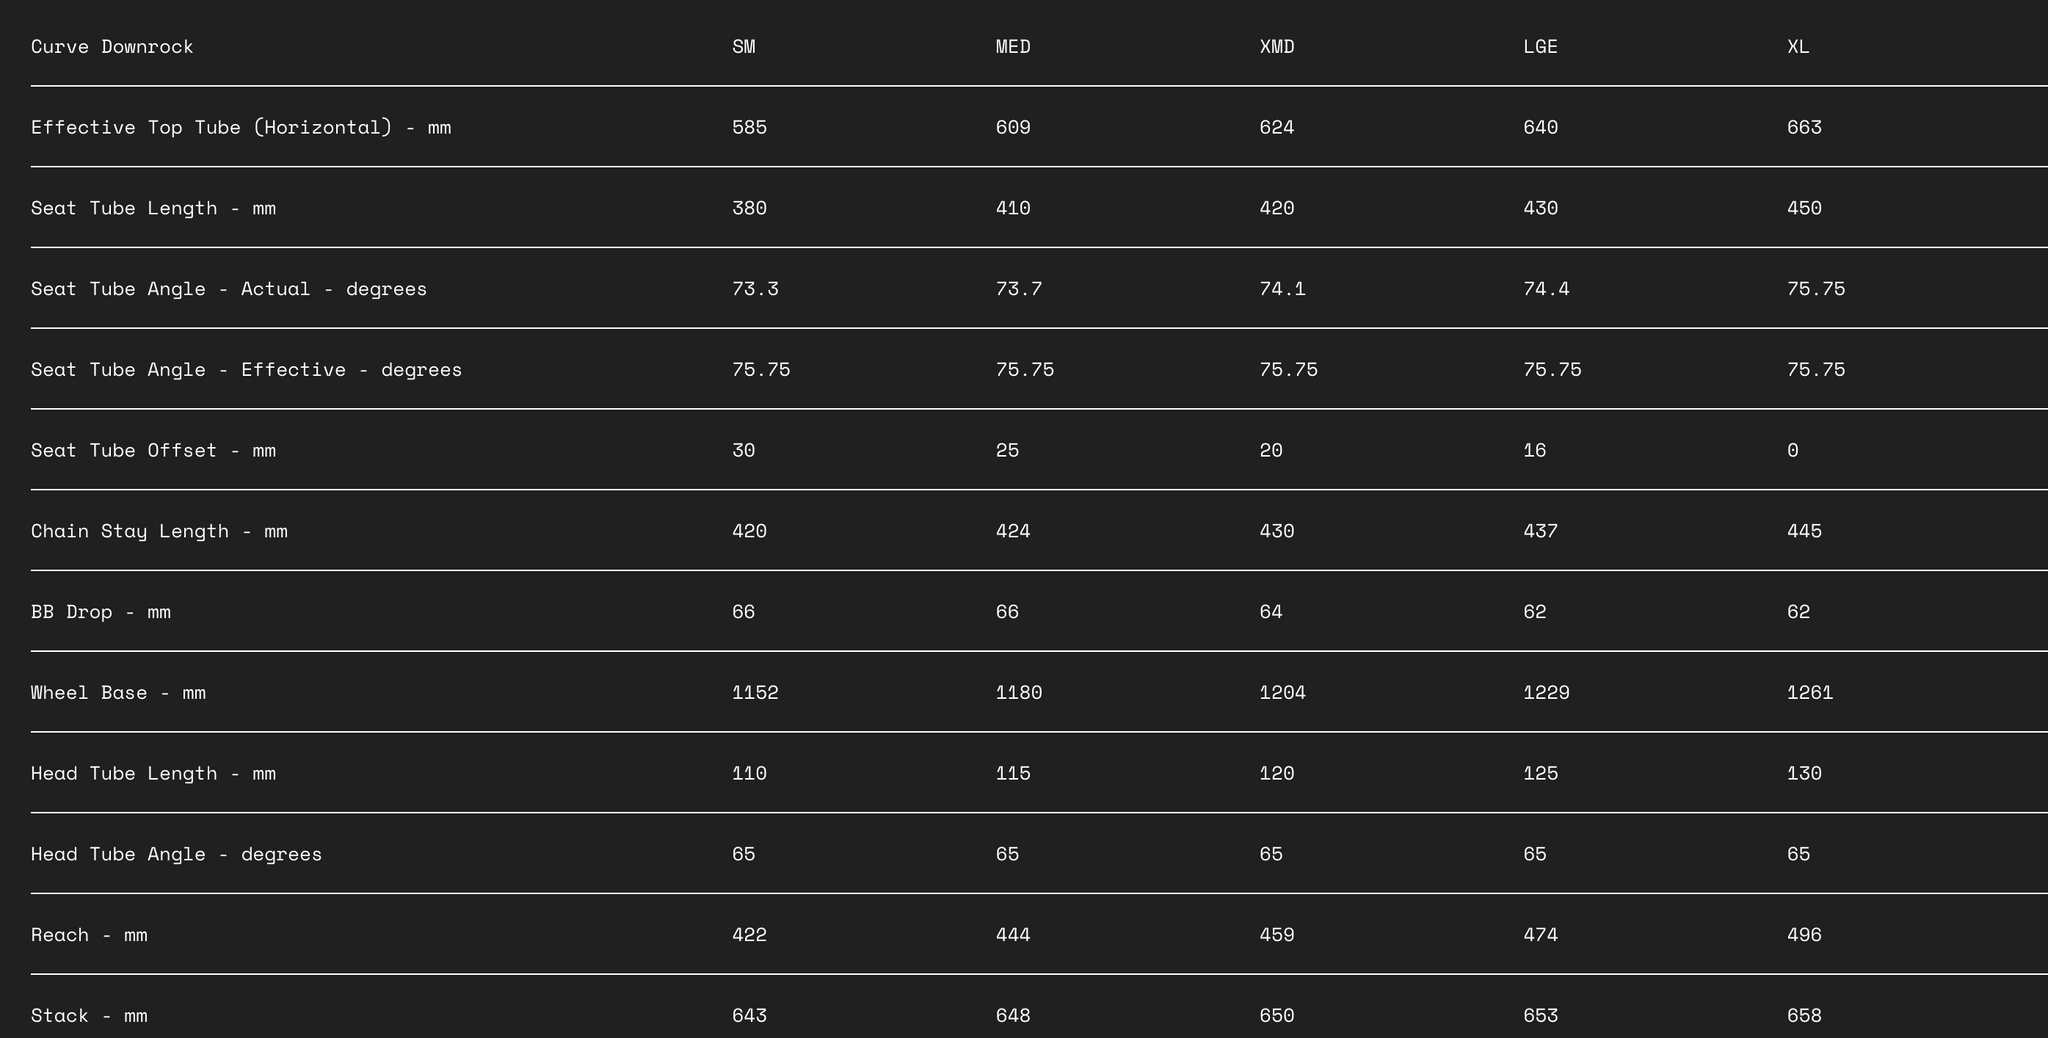This screenshot has width=2048, height=1038.
Task: Select the Stack value 658 for XL
Action: 1804,1016
